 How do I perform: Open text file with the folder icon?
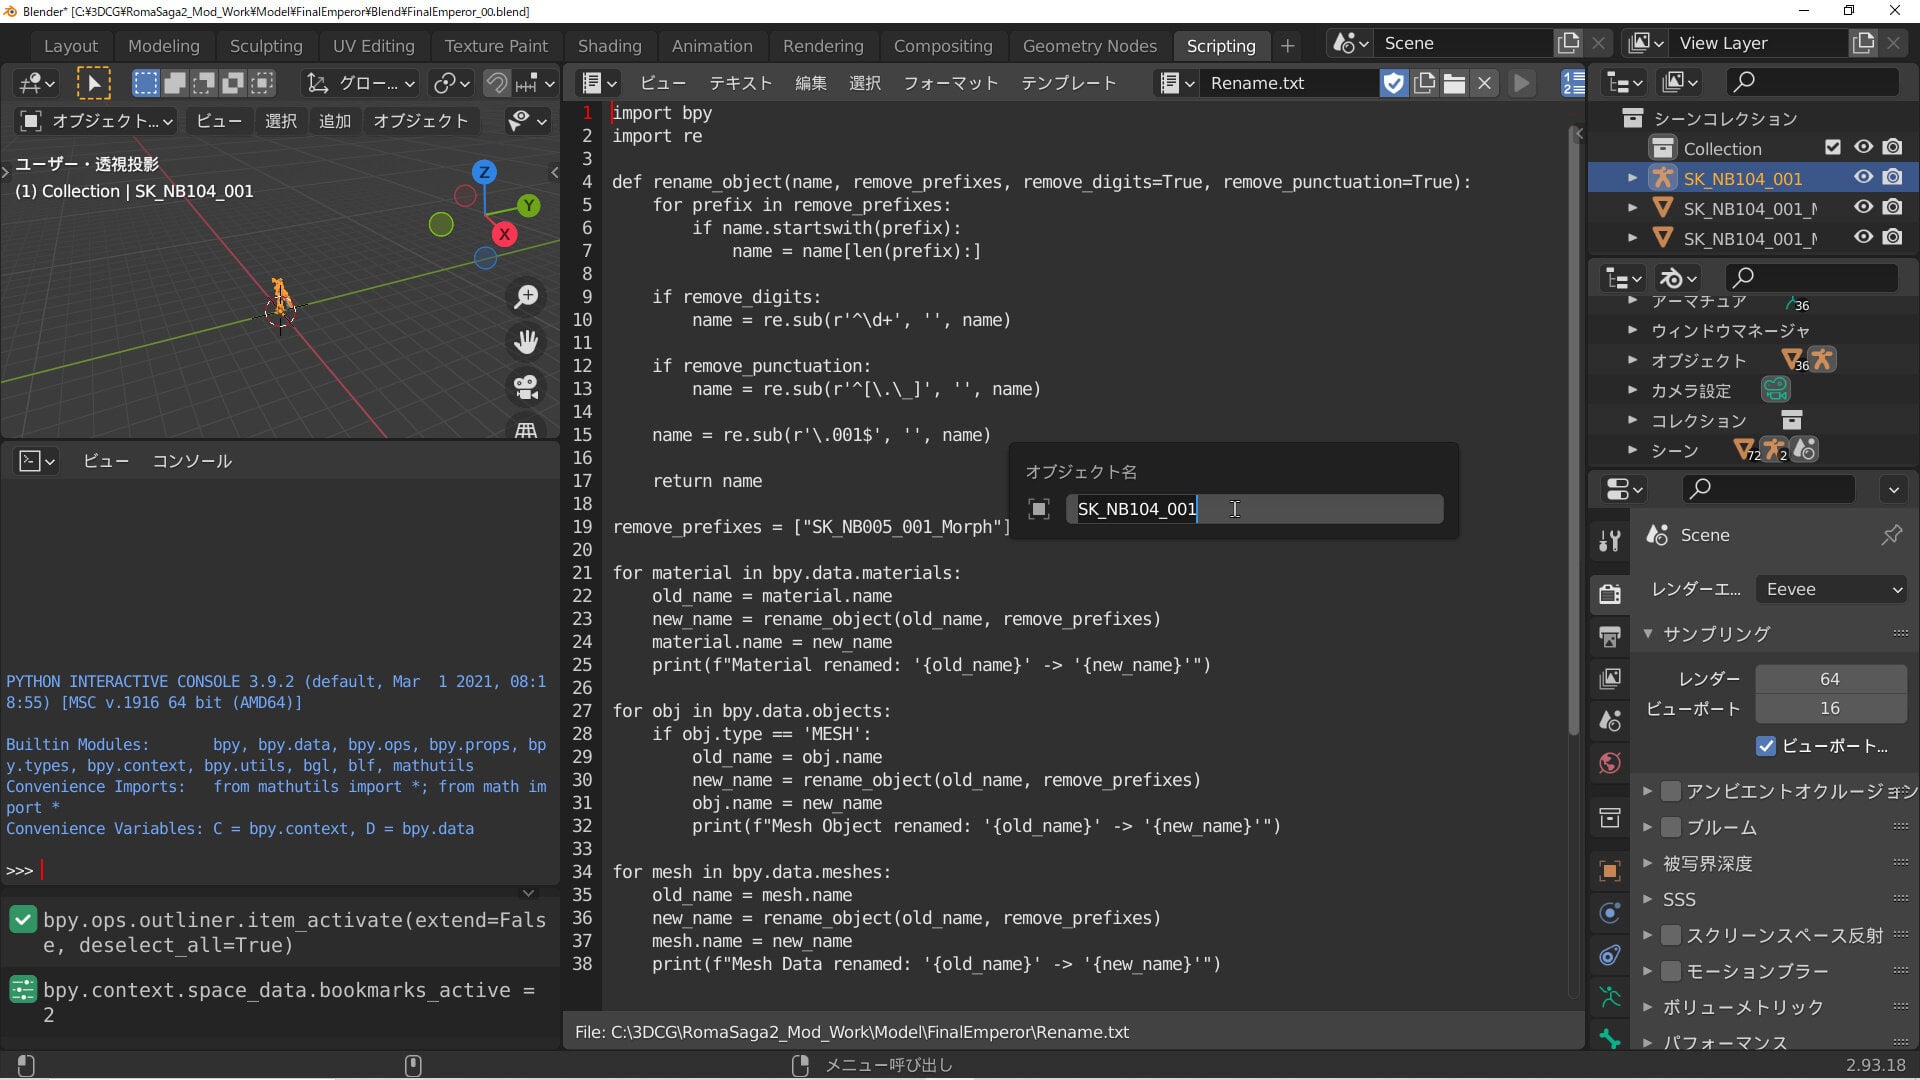coord(1455,83)
